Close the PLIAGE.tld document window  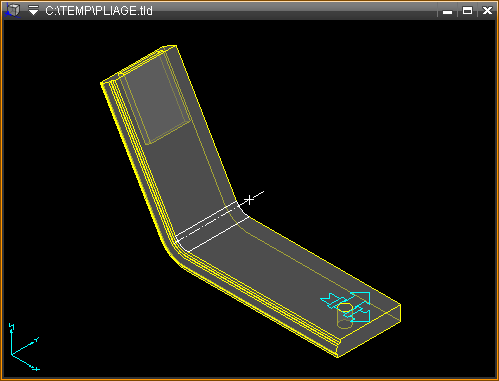pyautogui.click(x=487, y=11)
